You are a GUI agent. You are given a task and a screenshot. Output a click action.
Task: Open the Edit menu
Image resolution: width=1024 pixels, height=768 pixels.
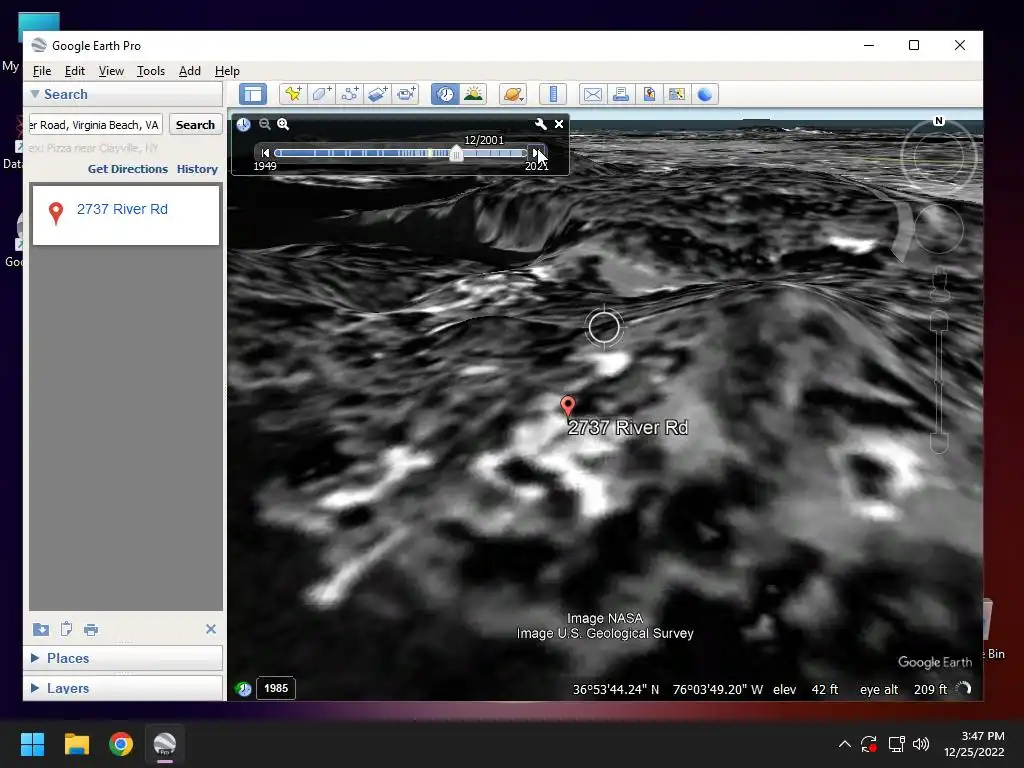[74, 71]
